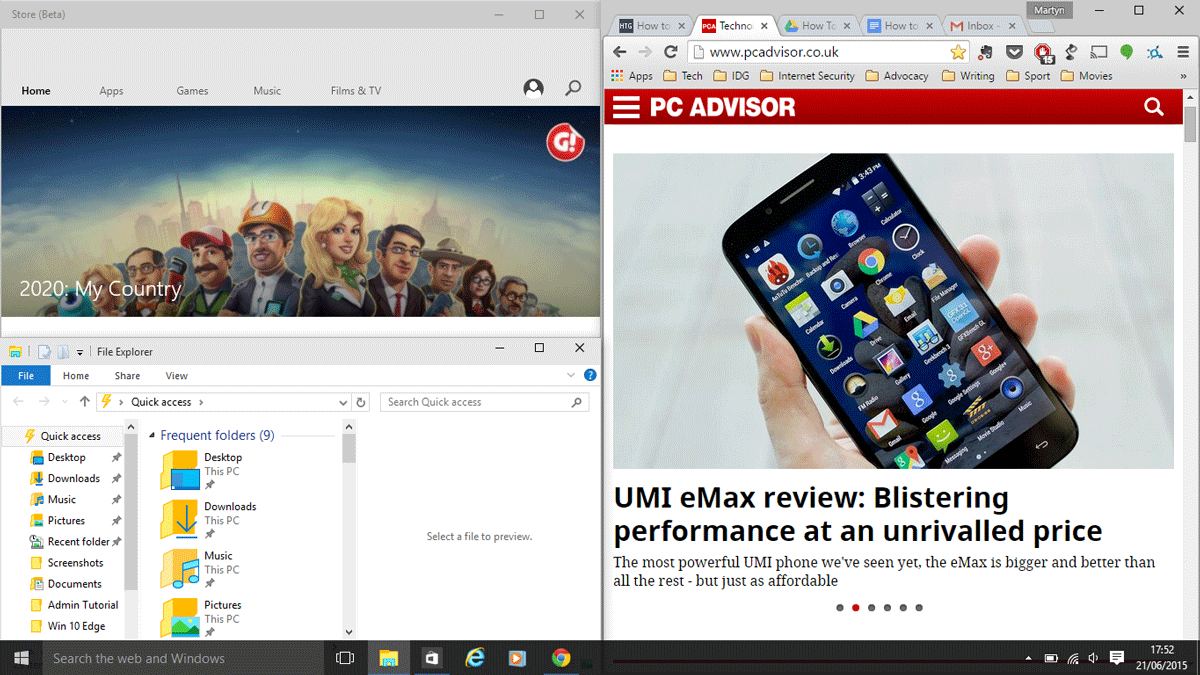Open the Store app from the taskbar
Screen dimensions: 1200x675
[431, 658]
